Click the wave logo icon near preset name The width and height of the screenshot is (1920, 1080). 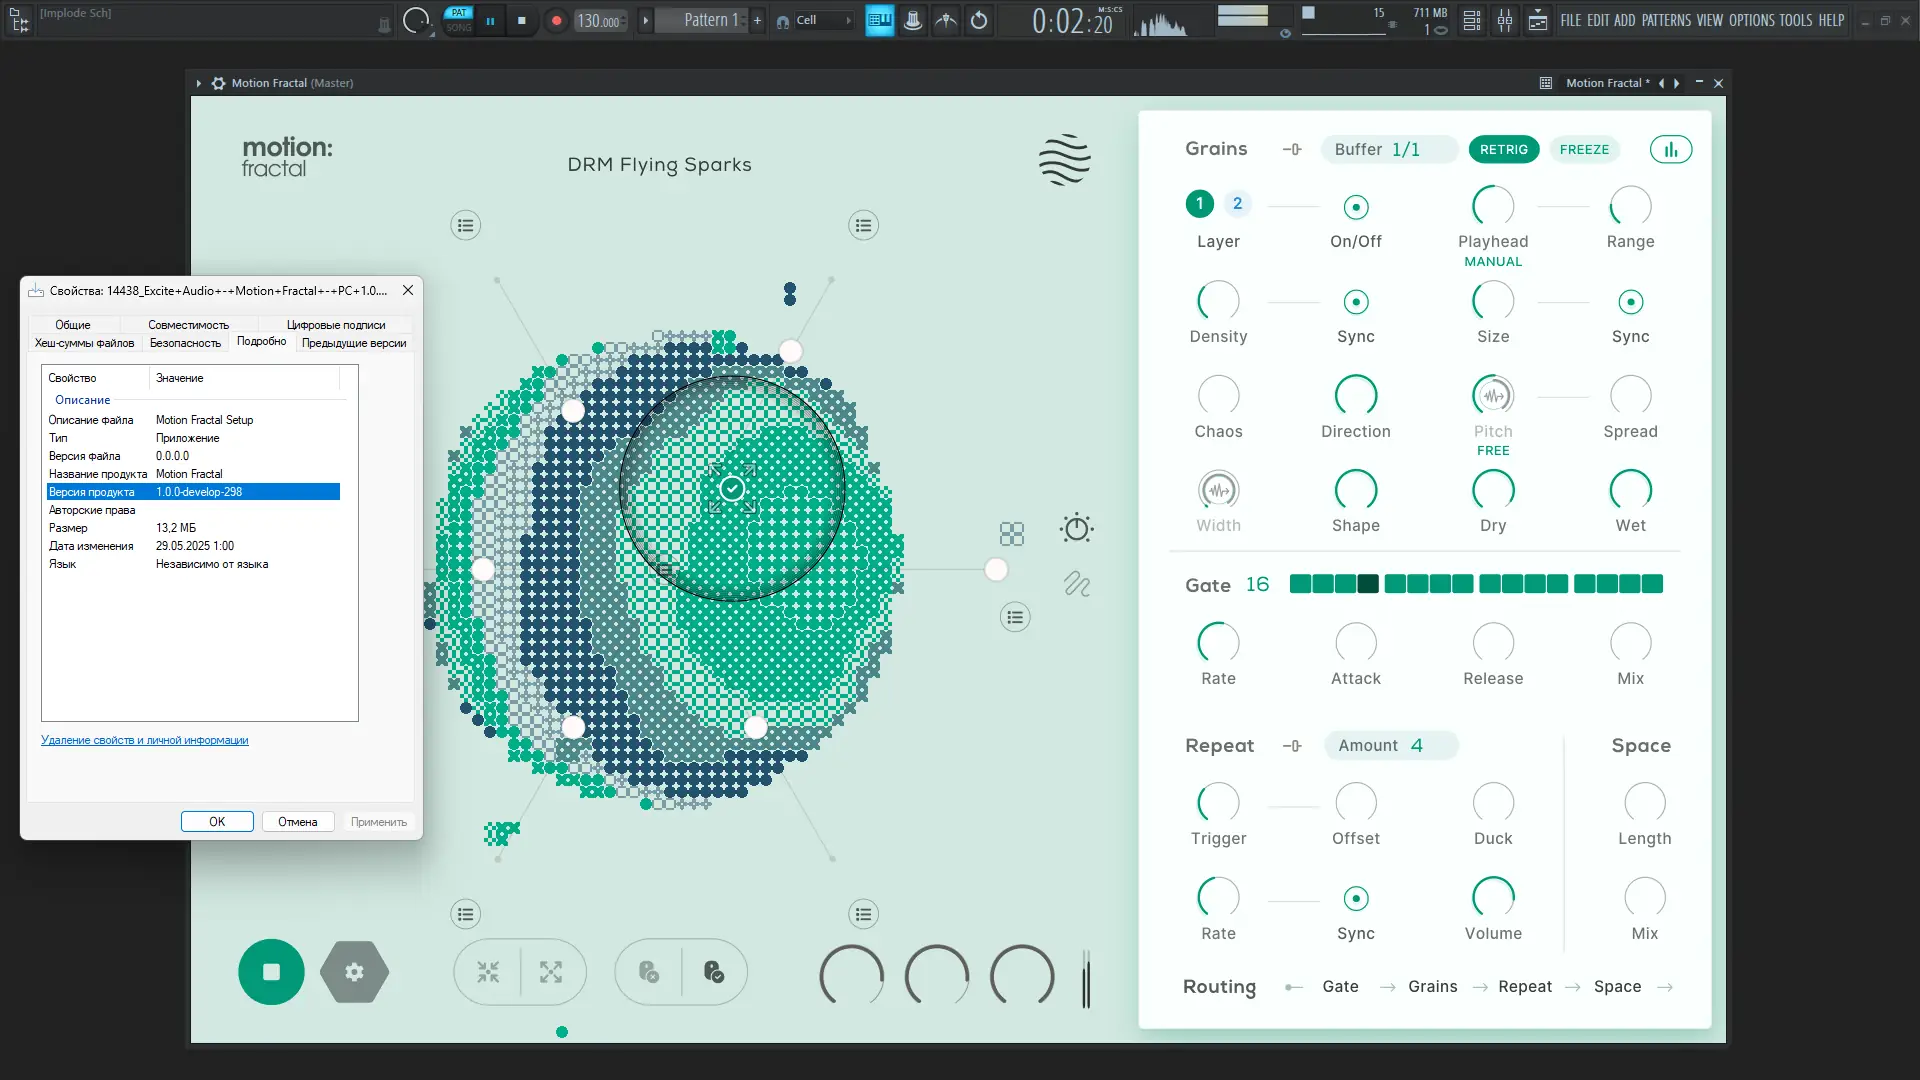(1064, 160)
